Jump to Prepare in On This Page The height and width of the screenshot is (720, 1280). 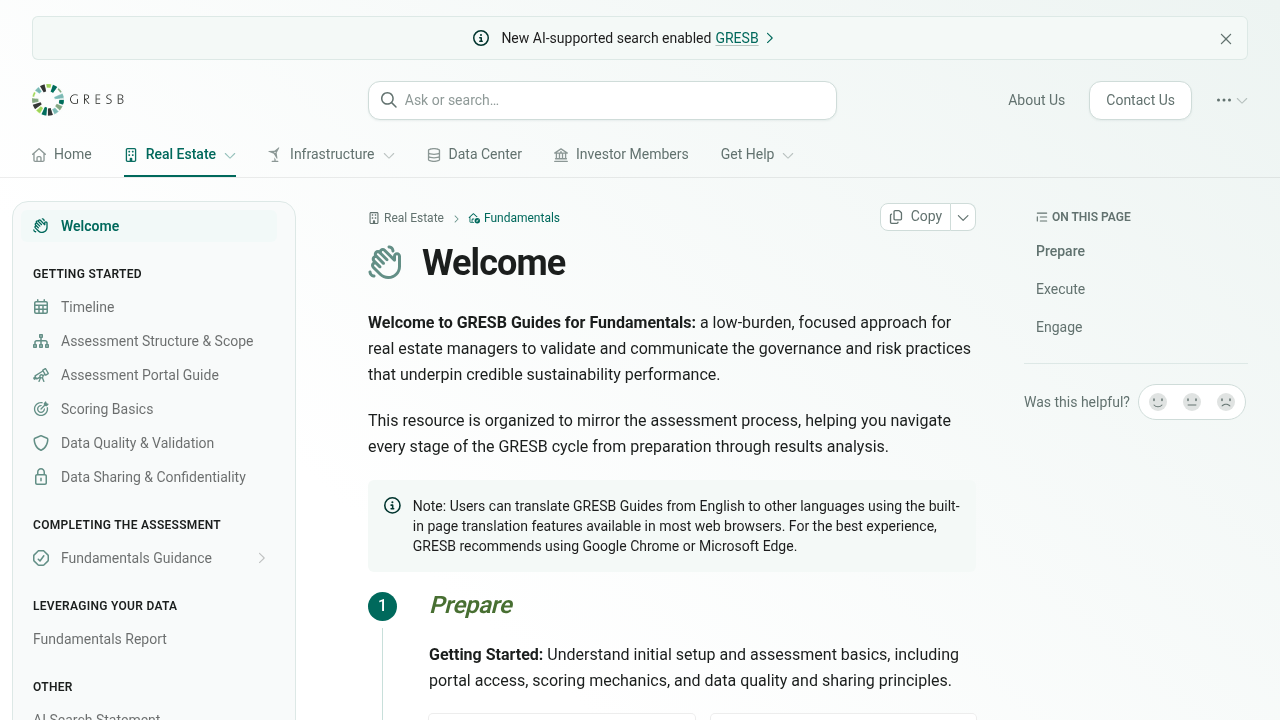(x=1060, y=251)
